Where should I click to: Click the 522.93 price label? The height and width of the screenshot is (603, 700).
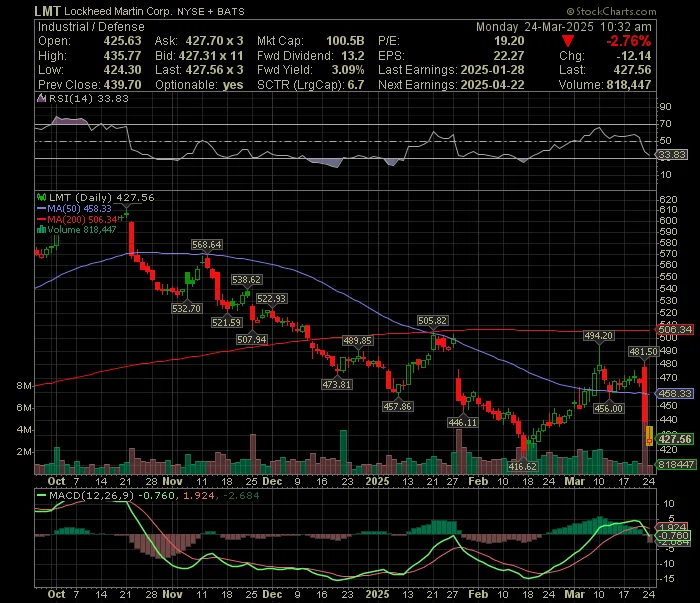coord(271,299)
